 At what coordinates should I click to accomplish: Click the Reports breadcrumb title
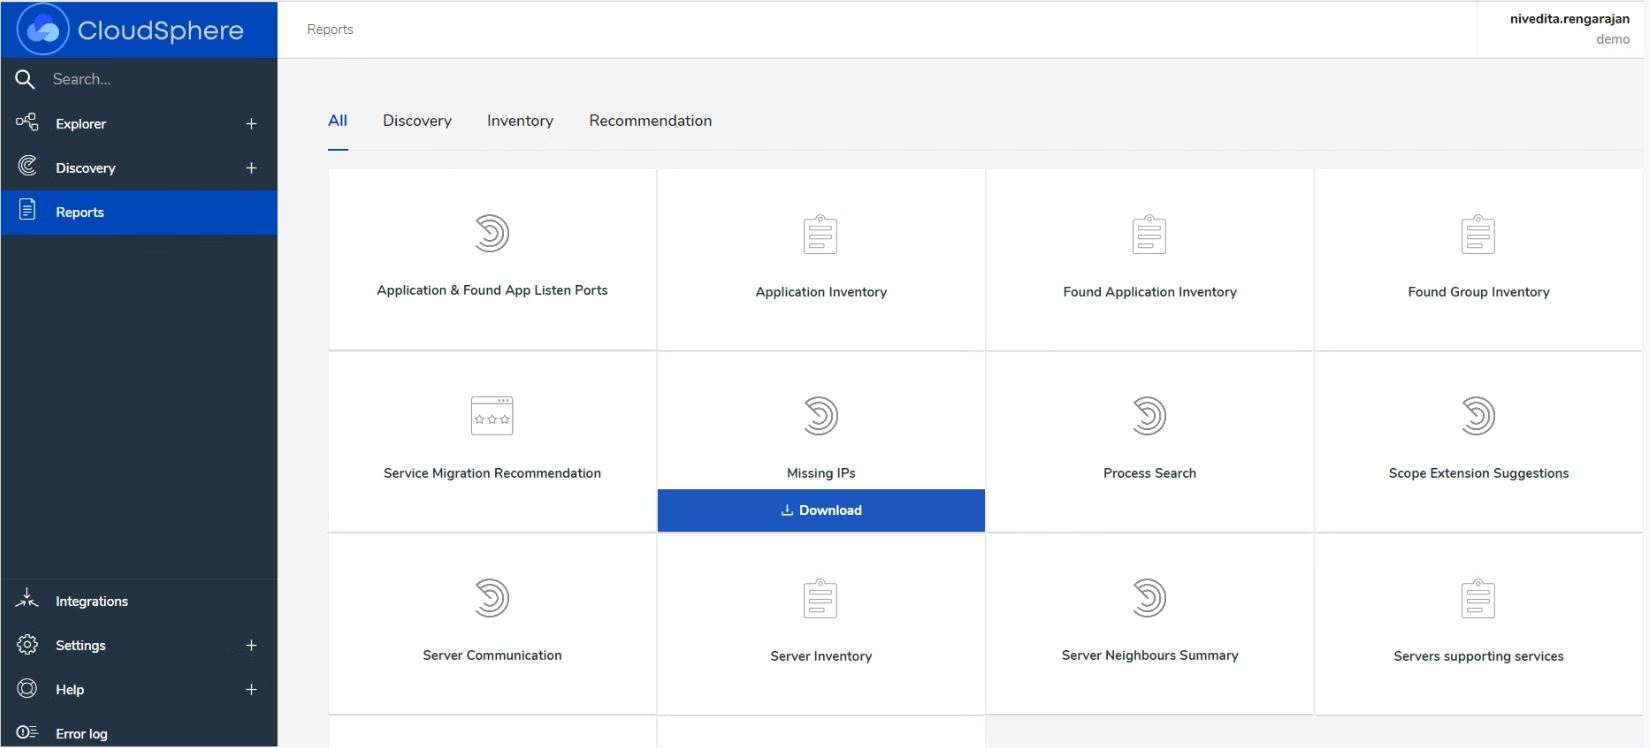(x=330, y=30)
